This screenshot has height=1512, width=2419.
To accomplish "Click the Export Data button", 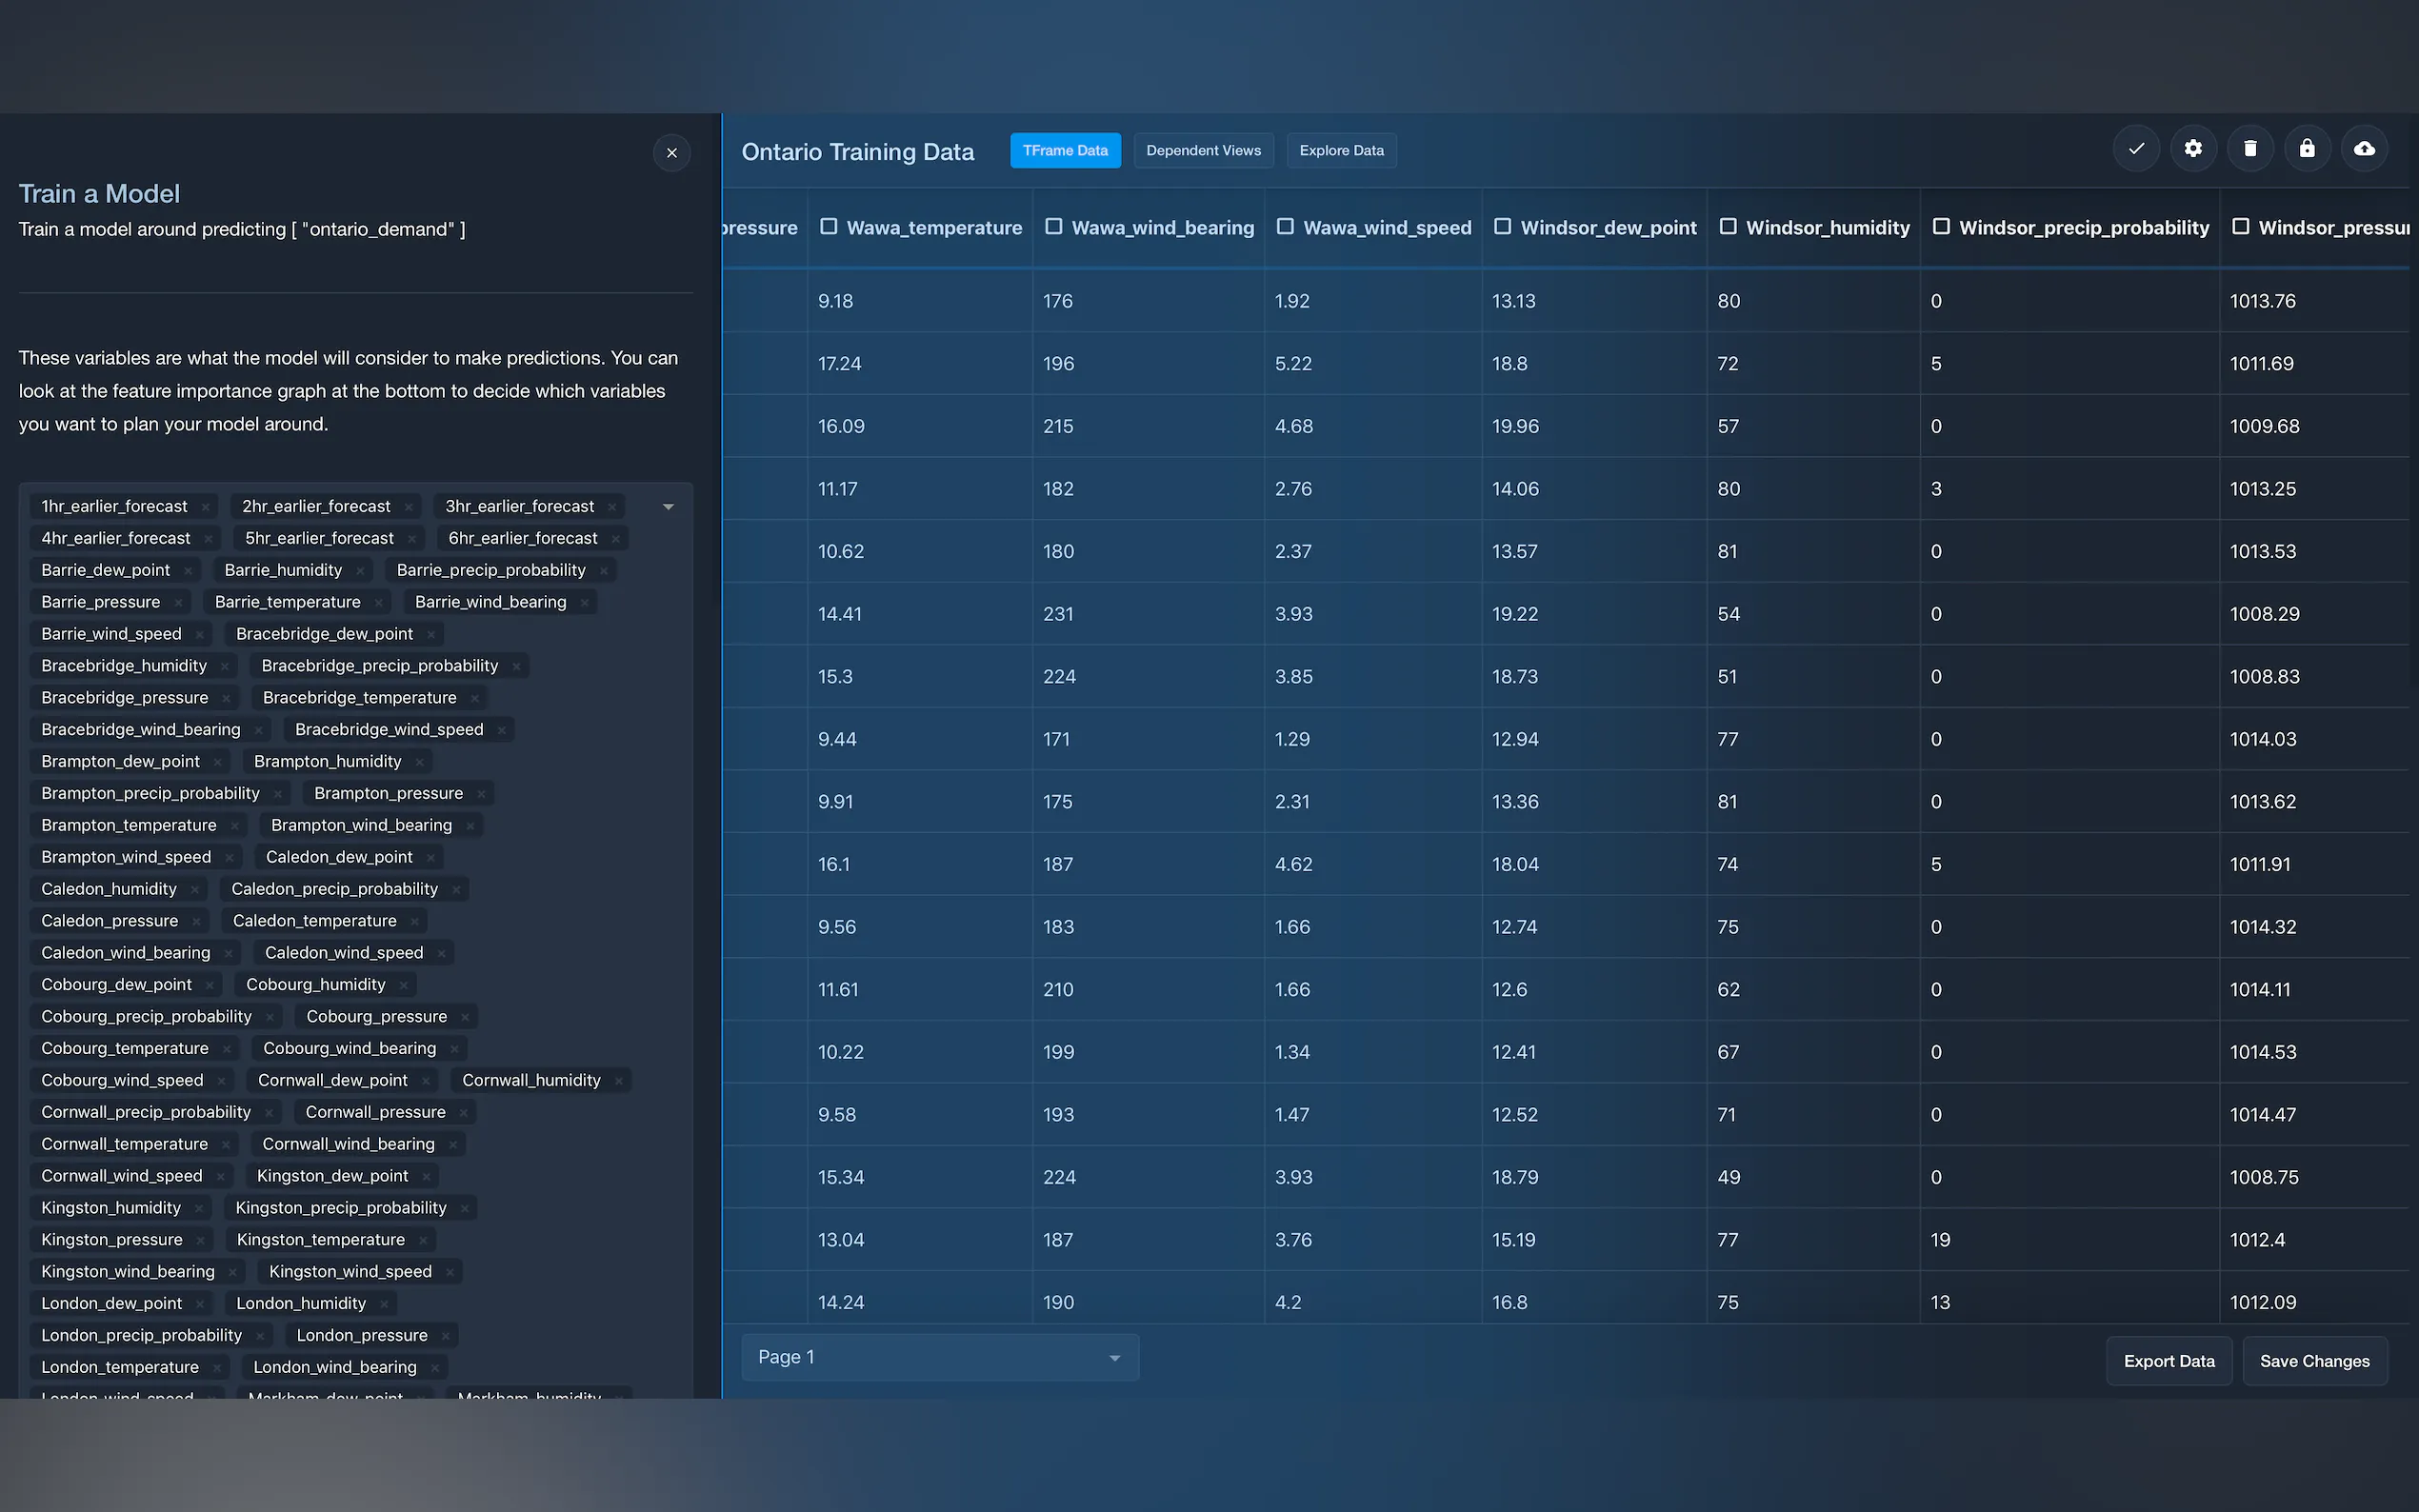I will 2168,1361.
